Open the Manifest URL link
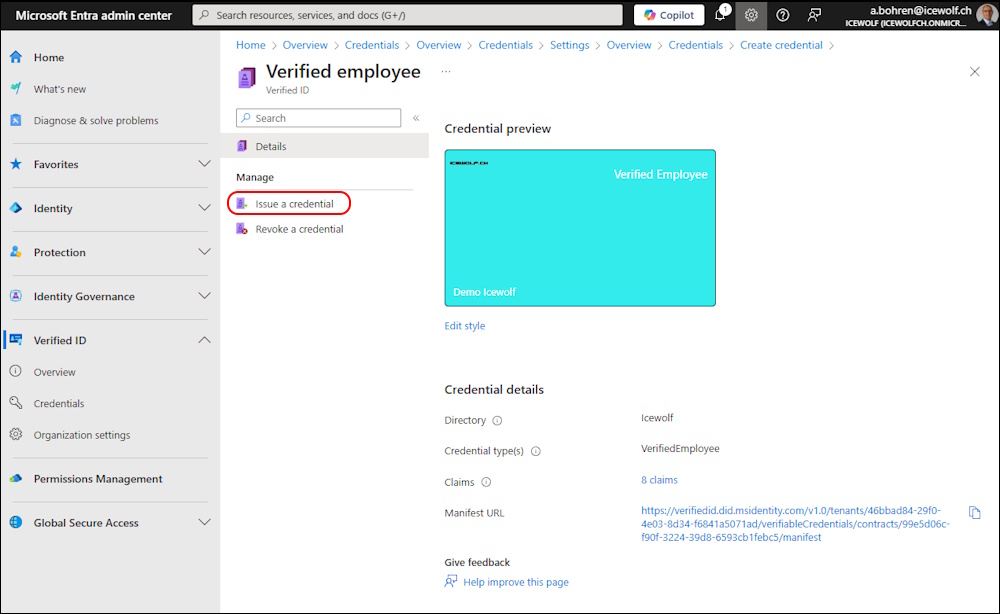The height and width of the screenshot is (614, 1000). pyautogui.click(x=795, y=524)
